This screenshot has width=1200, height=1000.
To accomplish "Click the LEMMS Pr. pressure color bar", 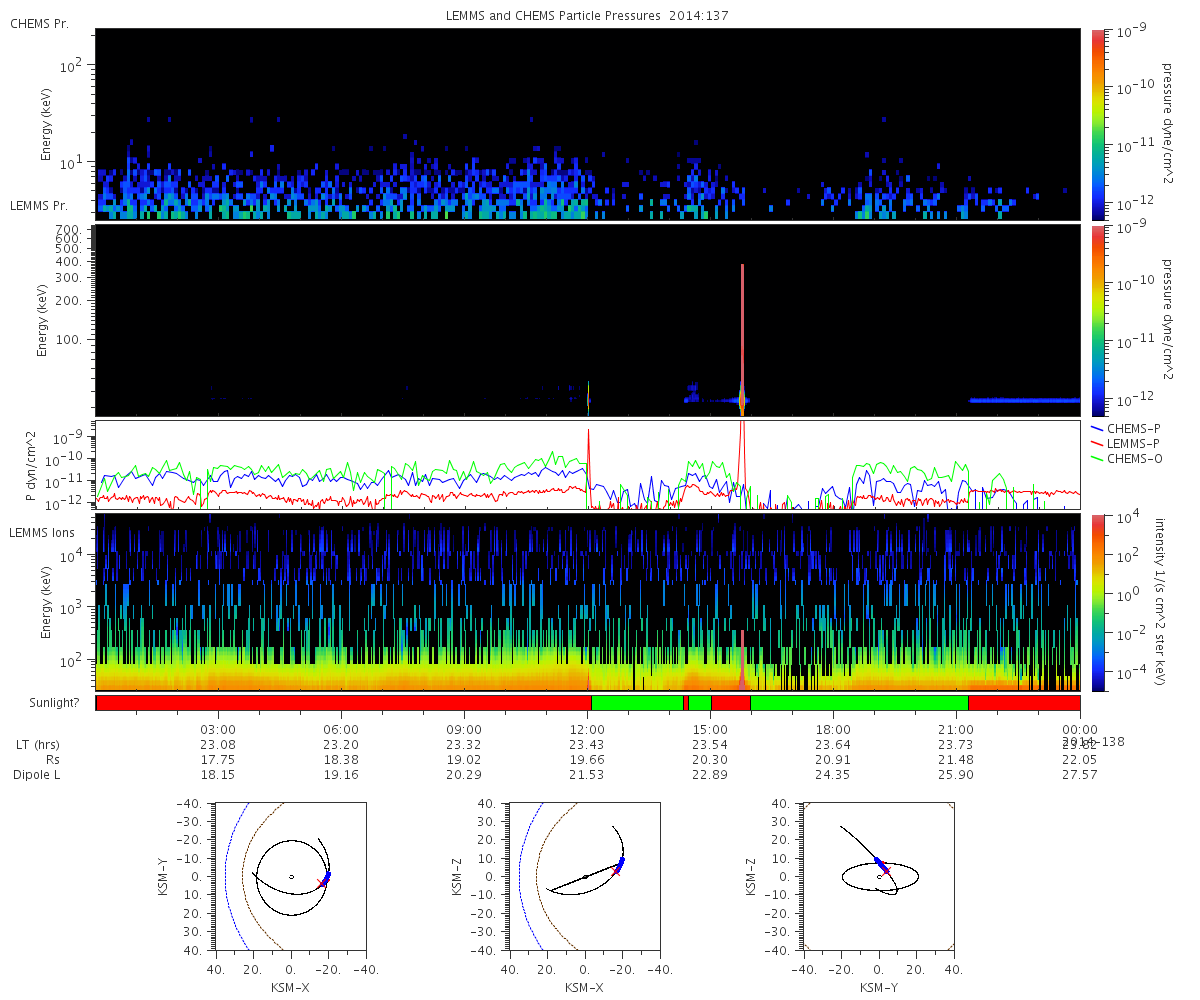I will [1098, 320].
